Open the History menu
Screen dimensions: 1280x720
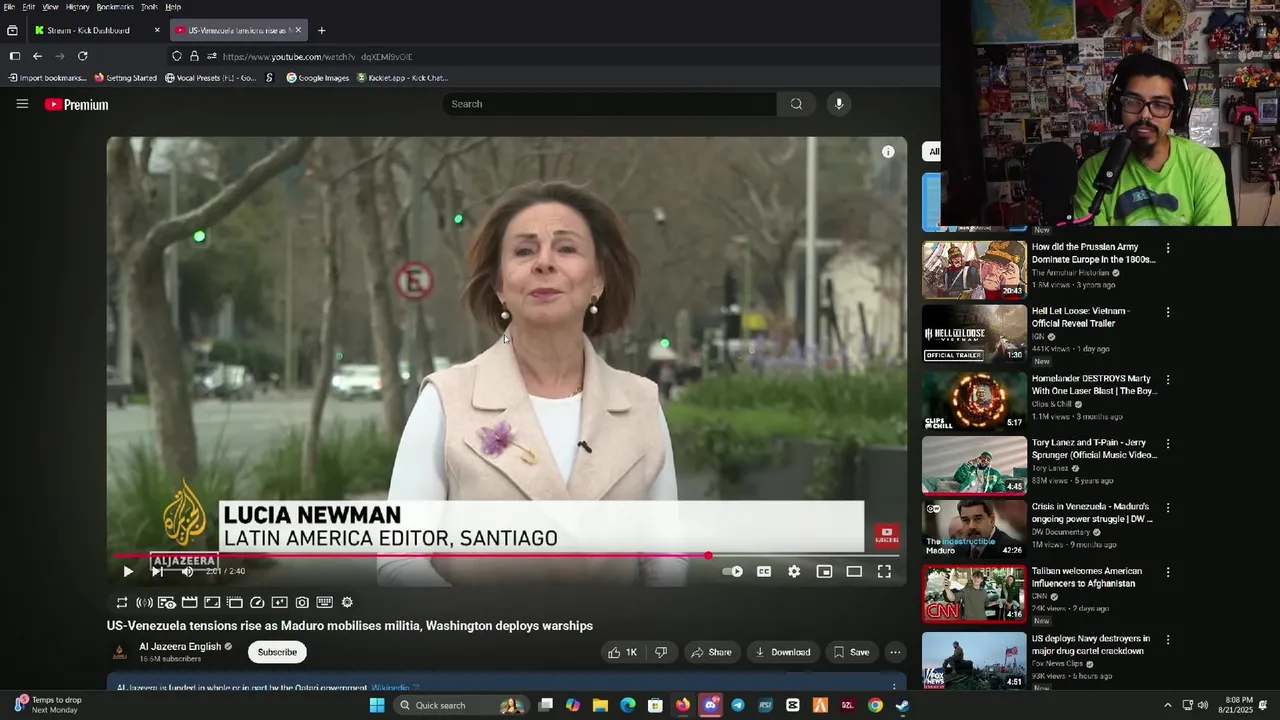click(77, 7)
